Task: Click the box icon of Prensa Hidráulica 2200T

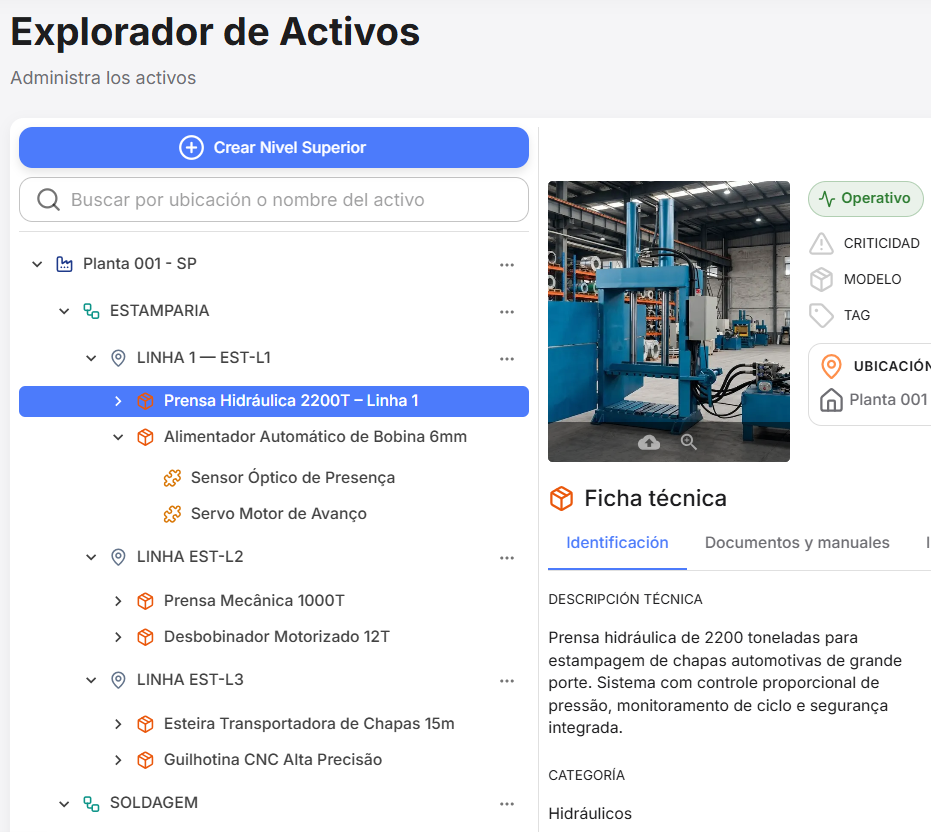Action: (x=145, y=401)
